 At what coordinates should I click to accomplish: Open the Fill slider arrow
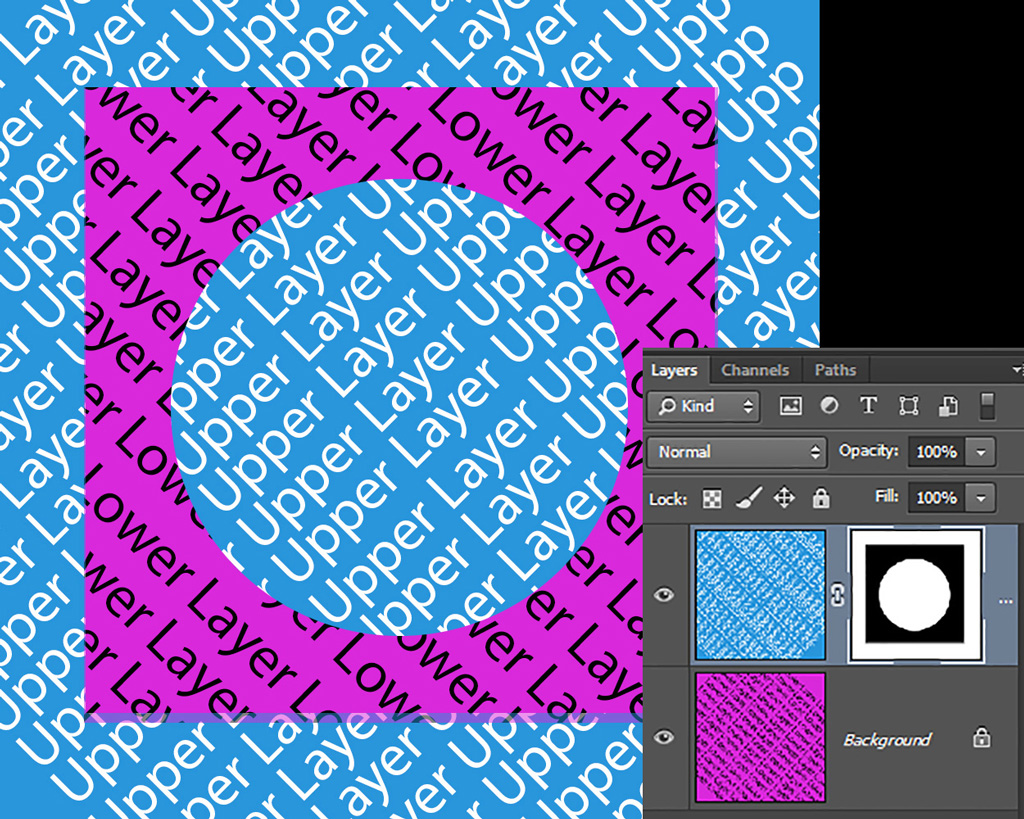(981, 498)
